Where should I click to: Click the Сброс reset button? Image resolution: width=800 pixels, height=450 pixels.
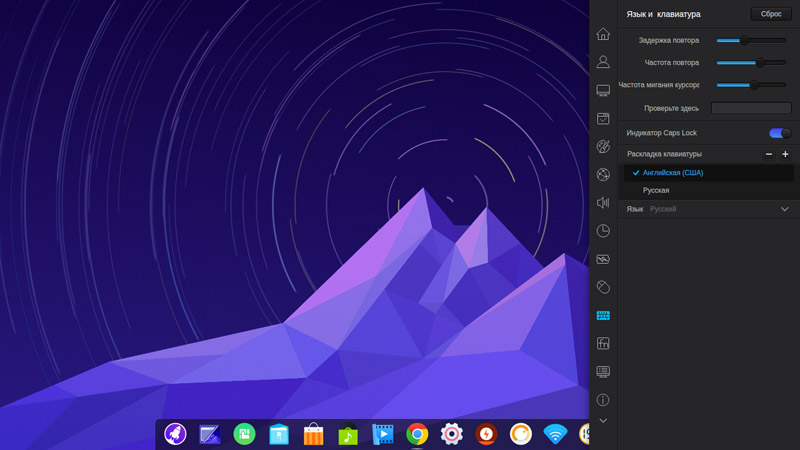coord(771,14)
